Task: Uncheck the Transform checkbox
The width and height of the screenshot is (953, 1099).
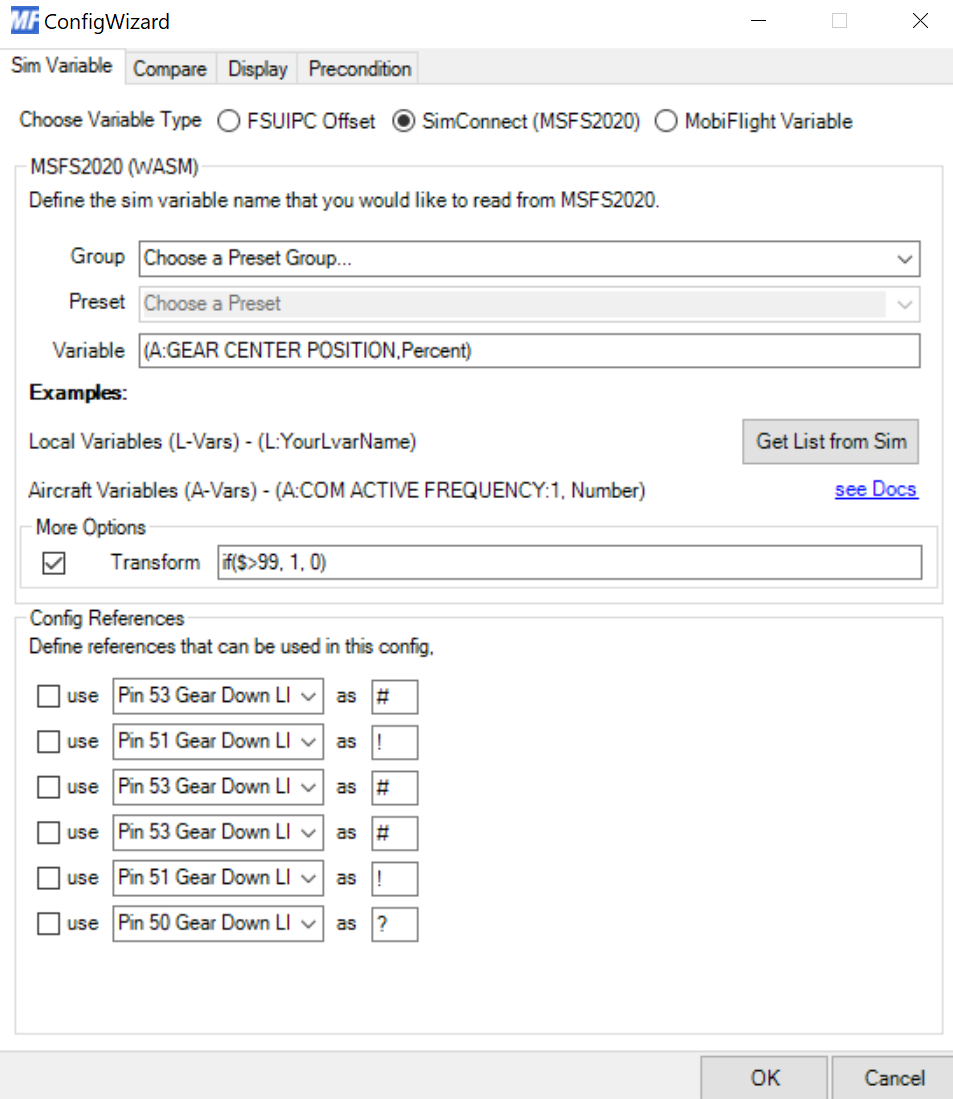Action: click(x=54, y=563)
